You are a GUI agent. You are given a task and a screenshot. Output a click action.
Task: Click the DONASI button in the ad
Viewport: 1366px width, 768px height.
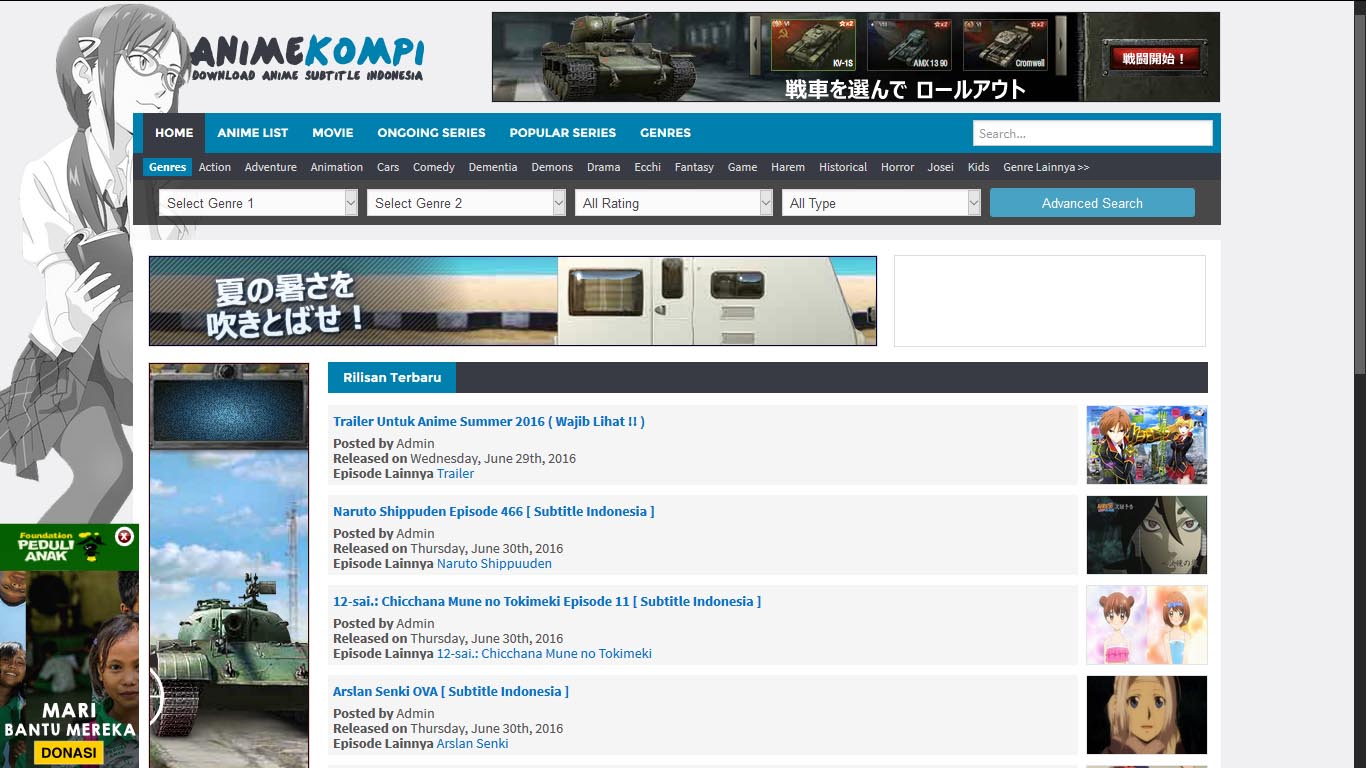(x=70, y=752)
